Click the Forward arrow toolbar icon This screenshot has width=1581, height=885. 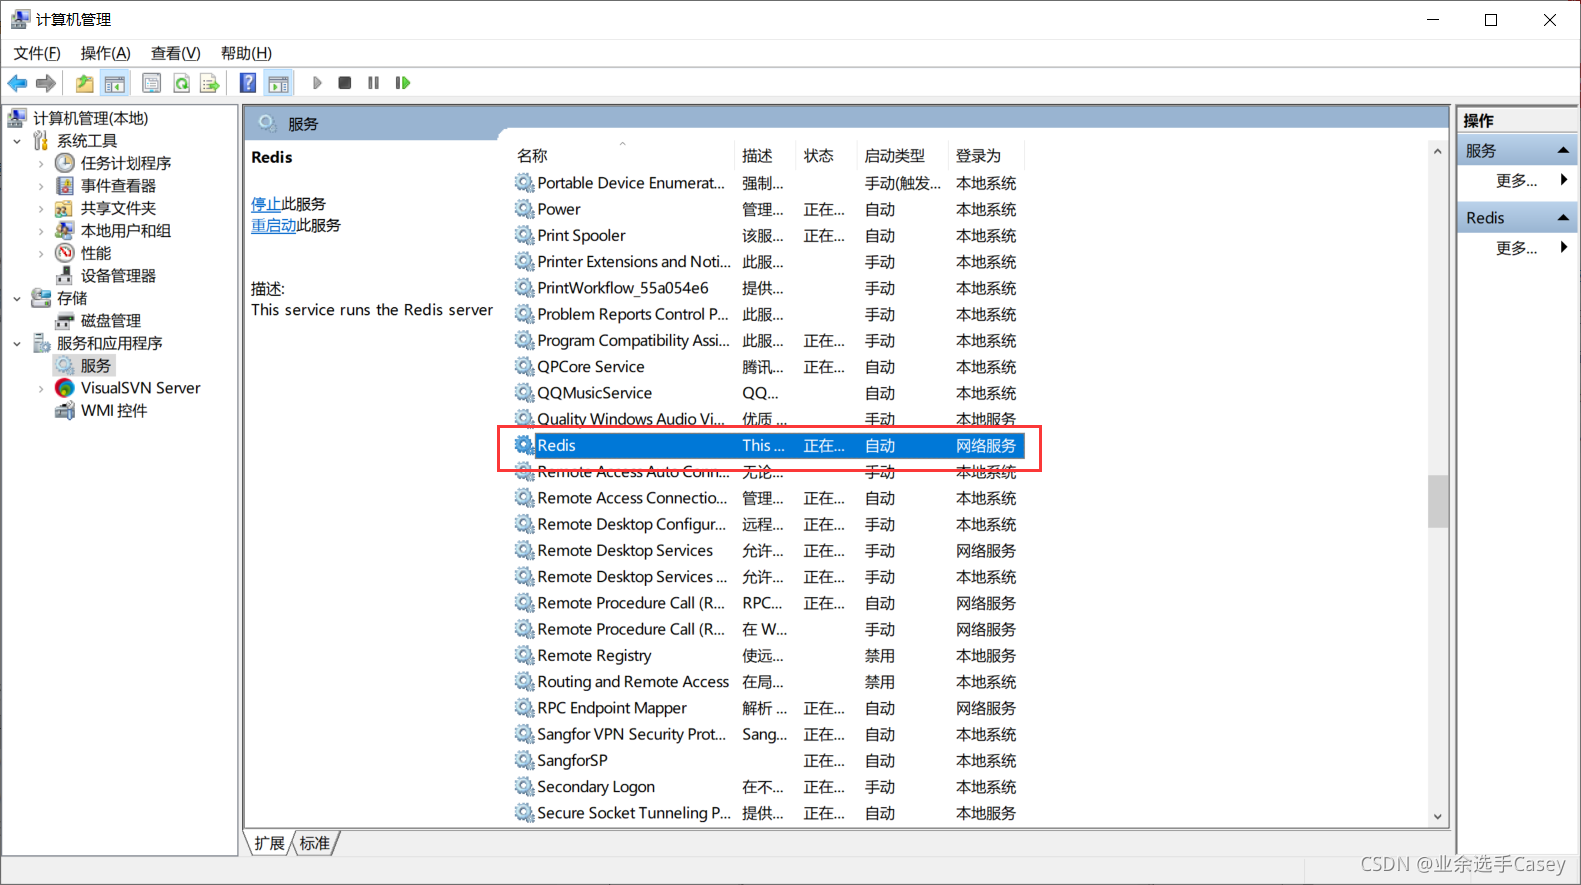click(46, 83)
